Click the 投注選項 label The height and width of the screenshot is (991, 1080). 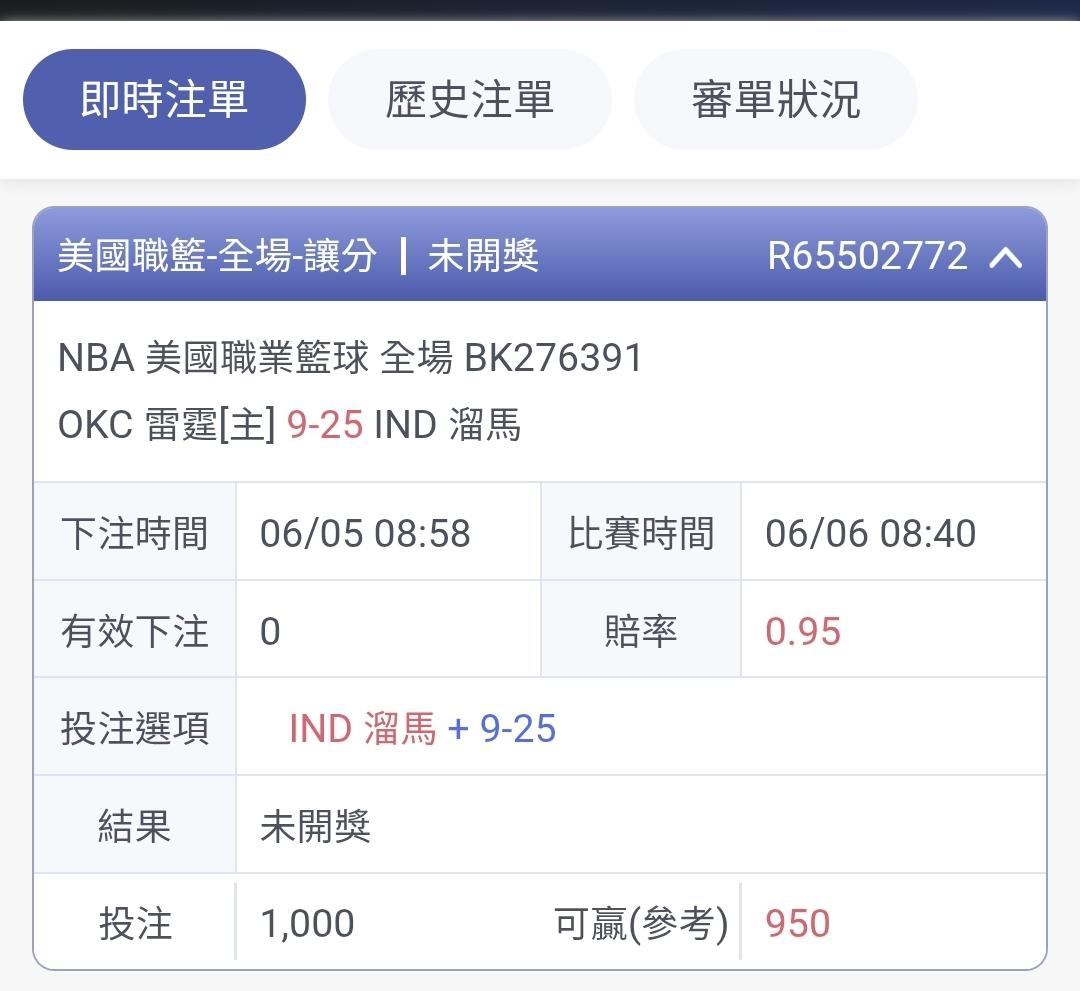[134, 729]
